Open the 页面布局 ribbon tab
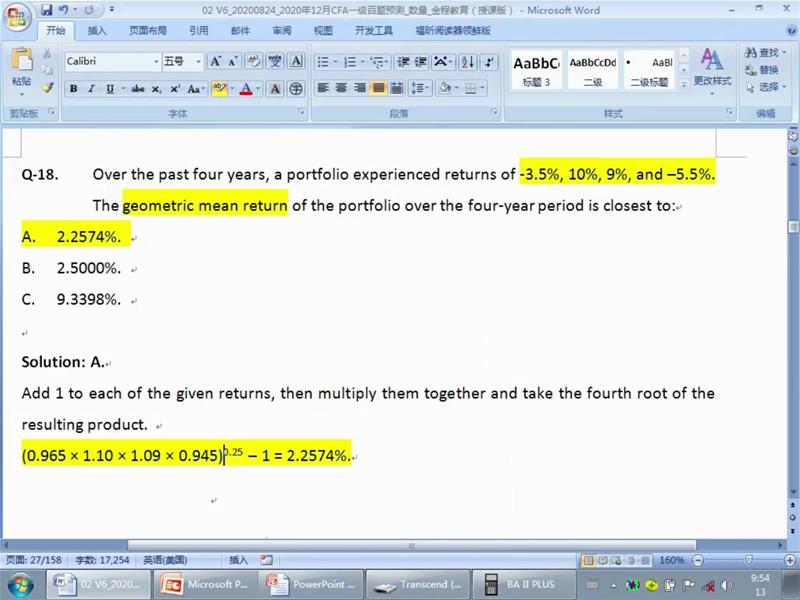 click(x=147, y=31)
